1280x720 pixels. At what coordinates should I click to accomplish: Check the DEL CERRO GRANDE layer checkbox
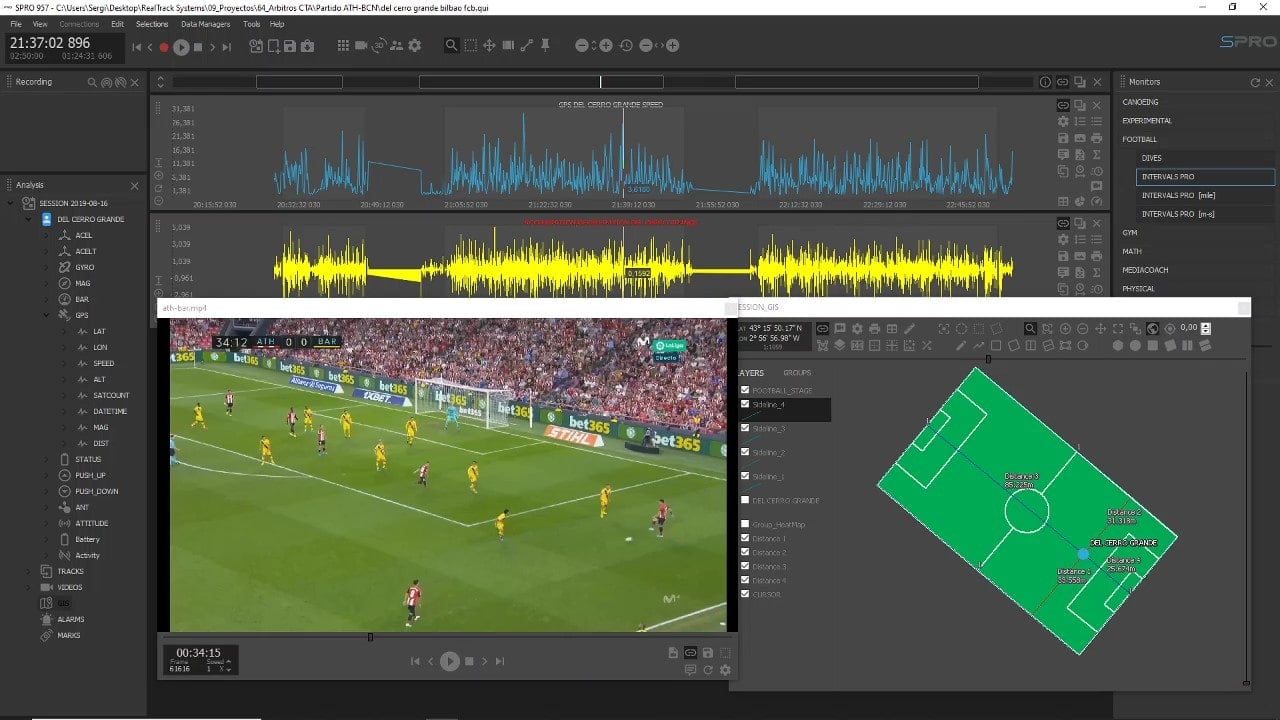(x=745, y=500)
